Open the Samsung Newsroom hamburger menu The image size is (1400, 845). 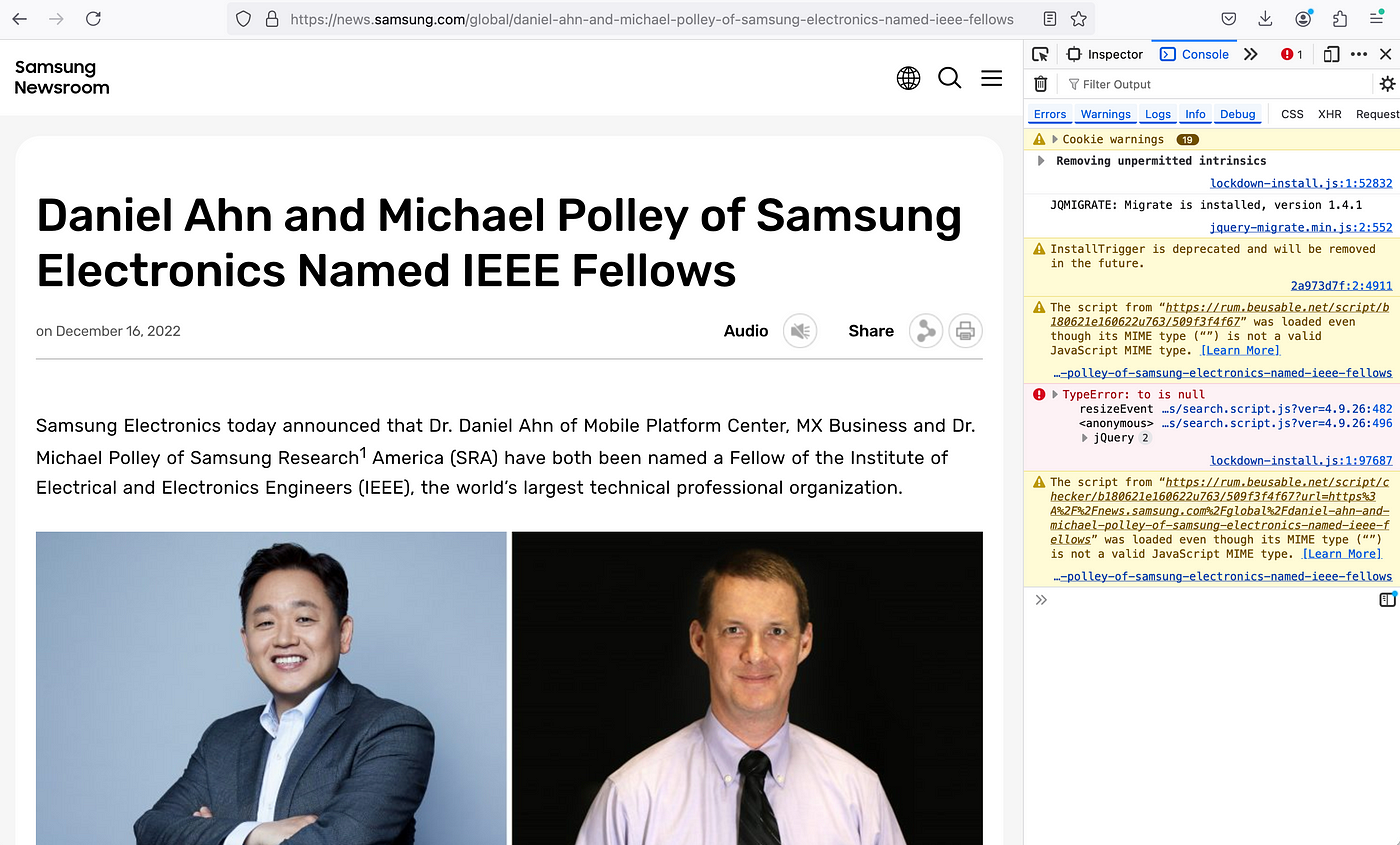coord(991,78)
